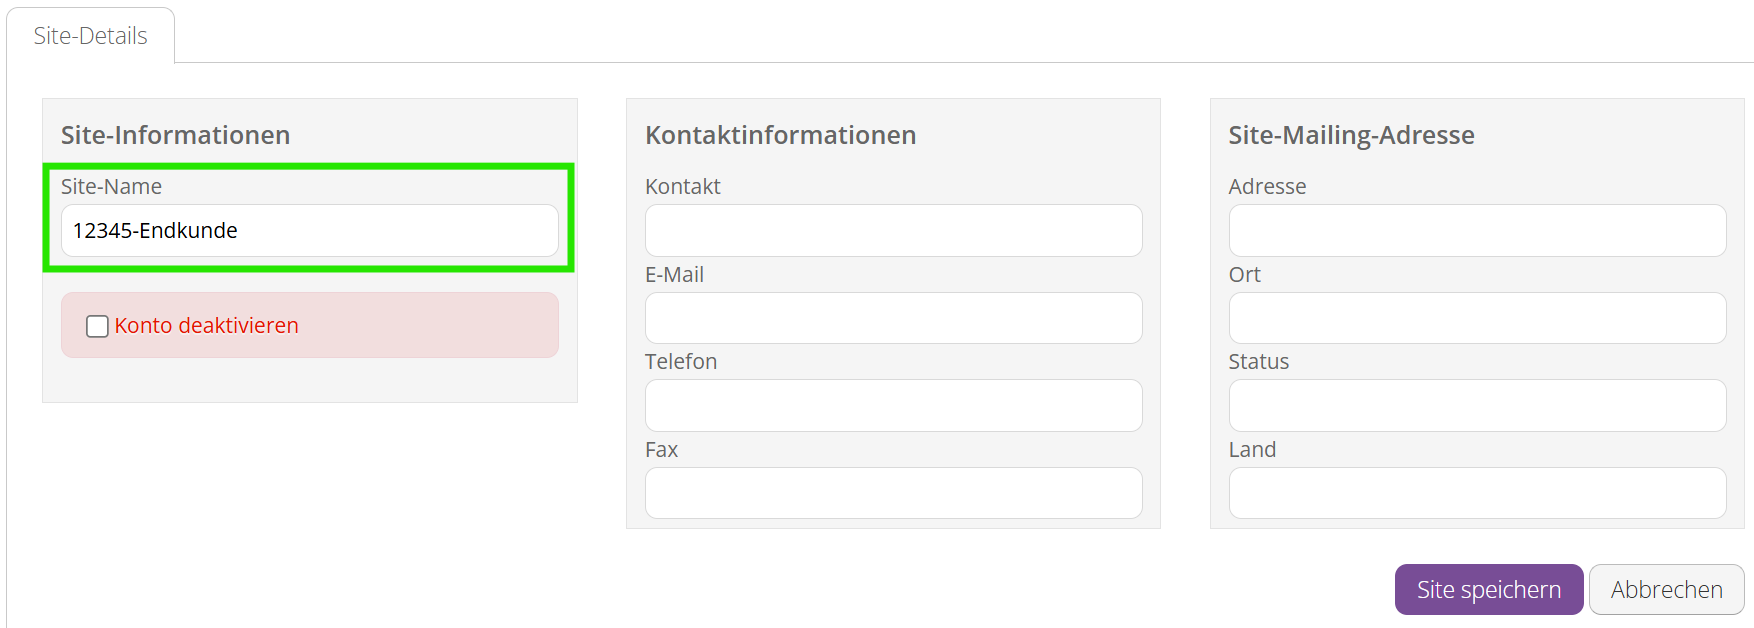Image resolution: width=1754 pixels, height=628 pixels.
Task: Click the Site-Name label text
Action: coord(111,187)
